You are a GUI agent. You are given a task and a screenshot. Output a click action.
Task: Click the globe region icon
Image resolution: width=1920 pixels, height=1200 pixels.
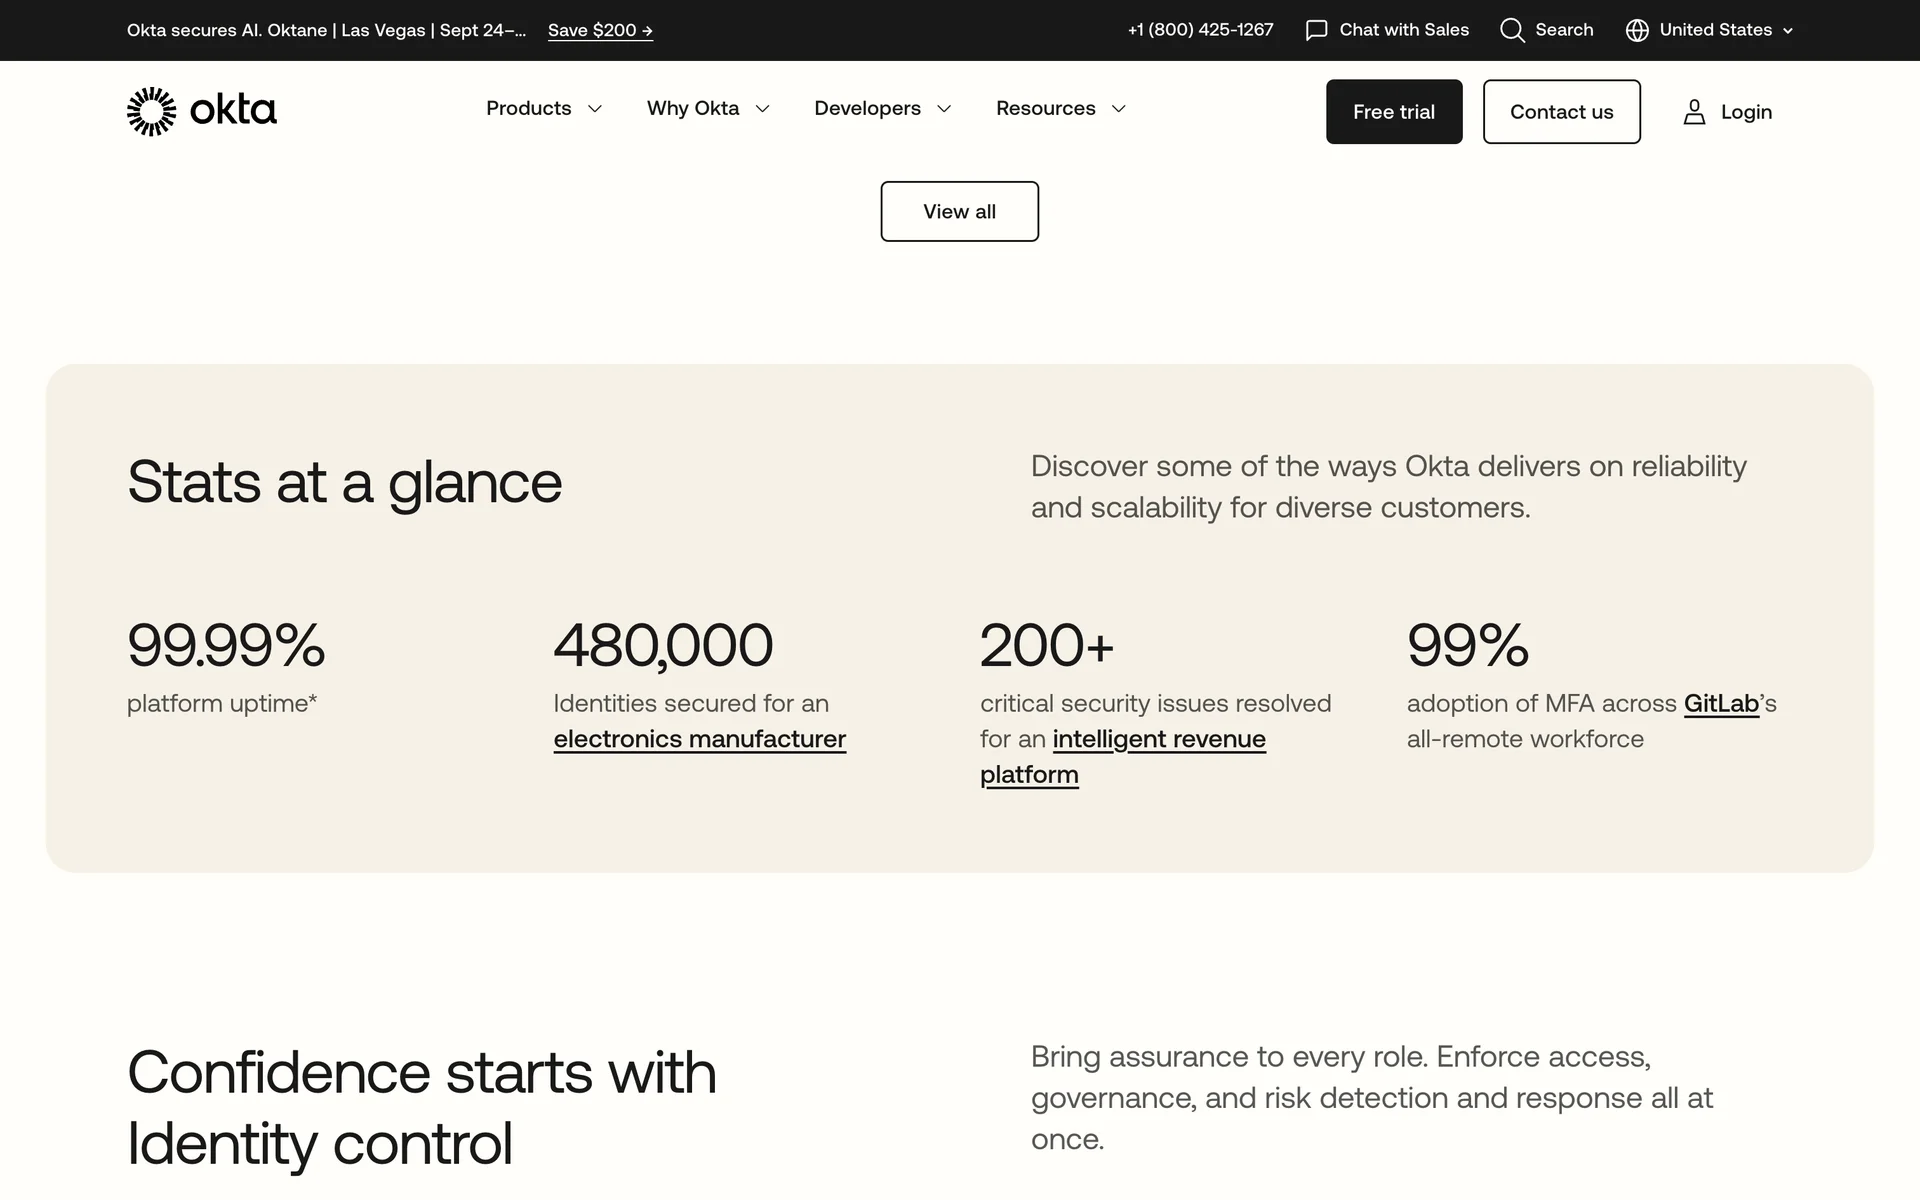(1637, 30)
